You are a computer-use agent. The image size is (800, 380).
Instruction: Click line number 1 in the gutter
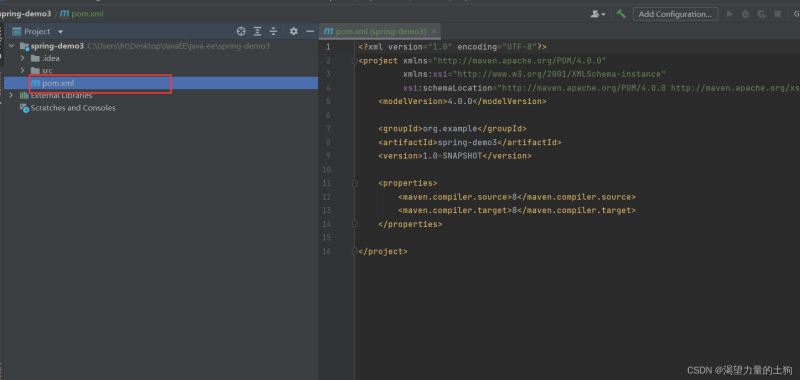point(328,47)
